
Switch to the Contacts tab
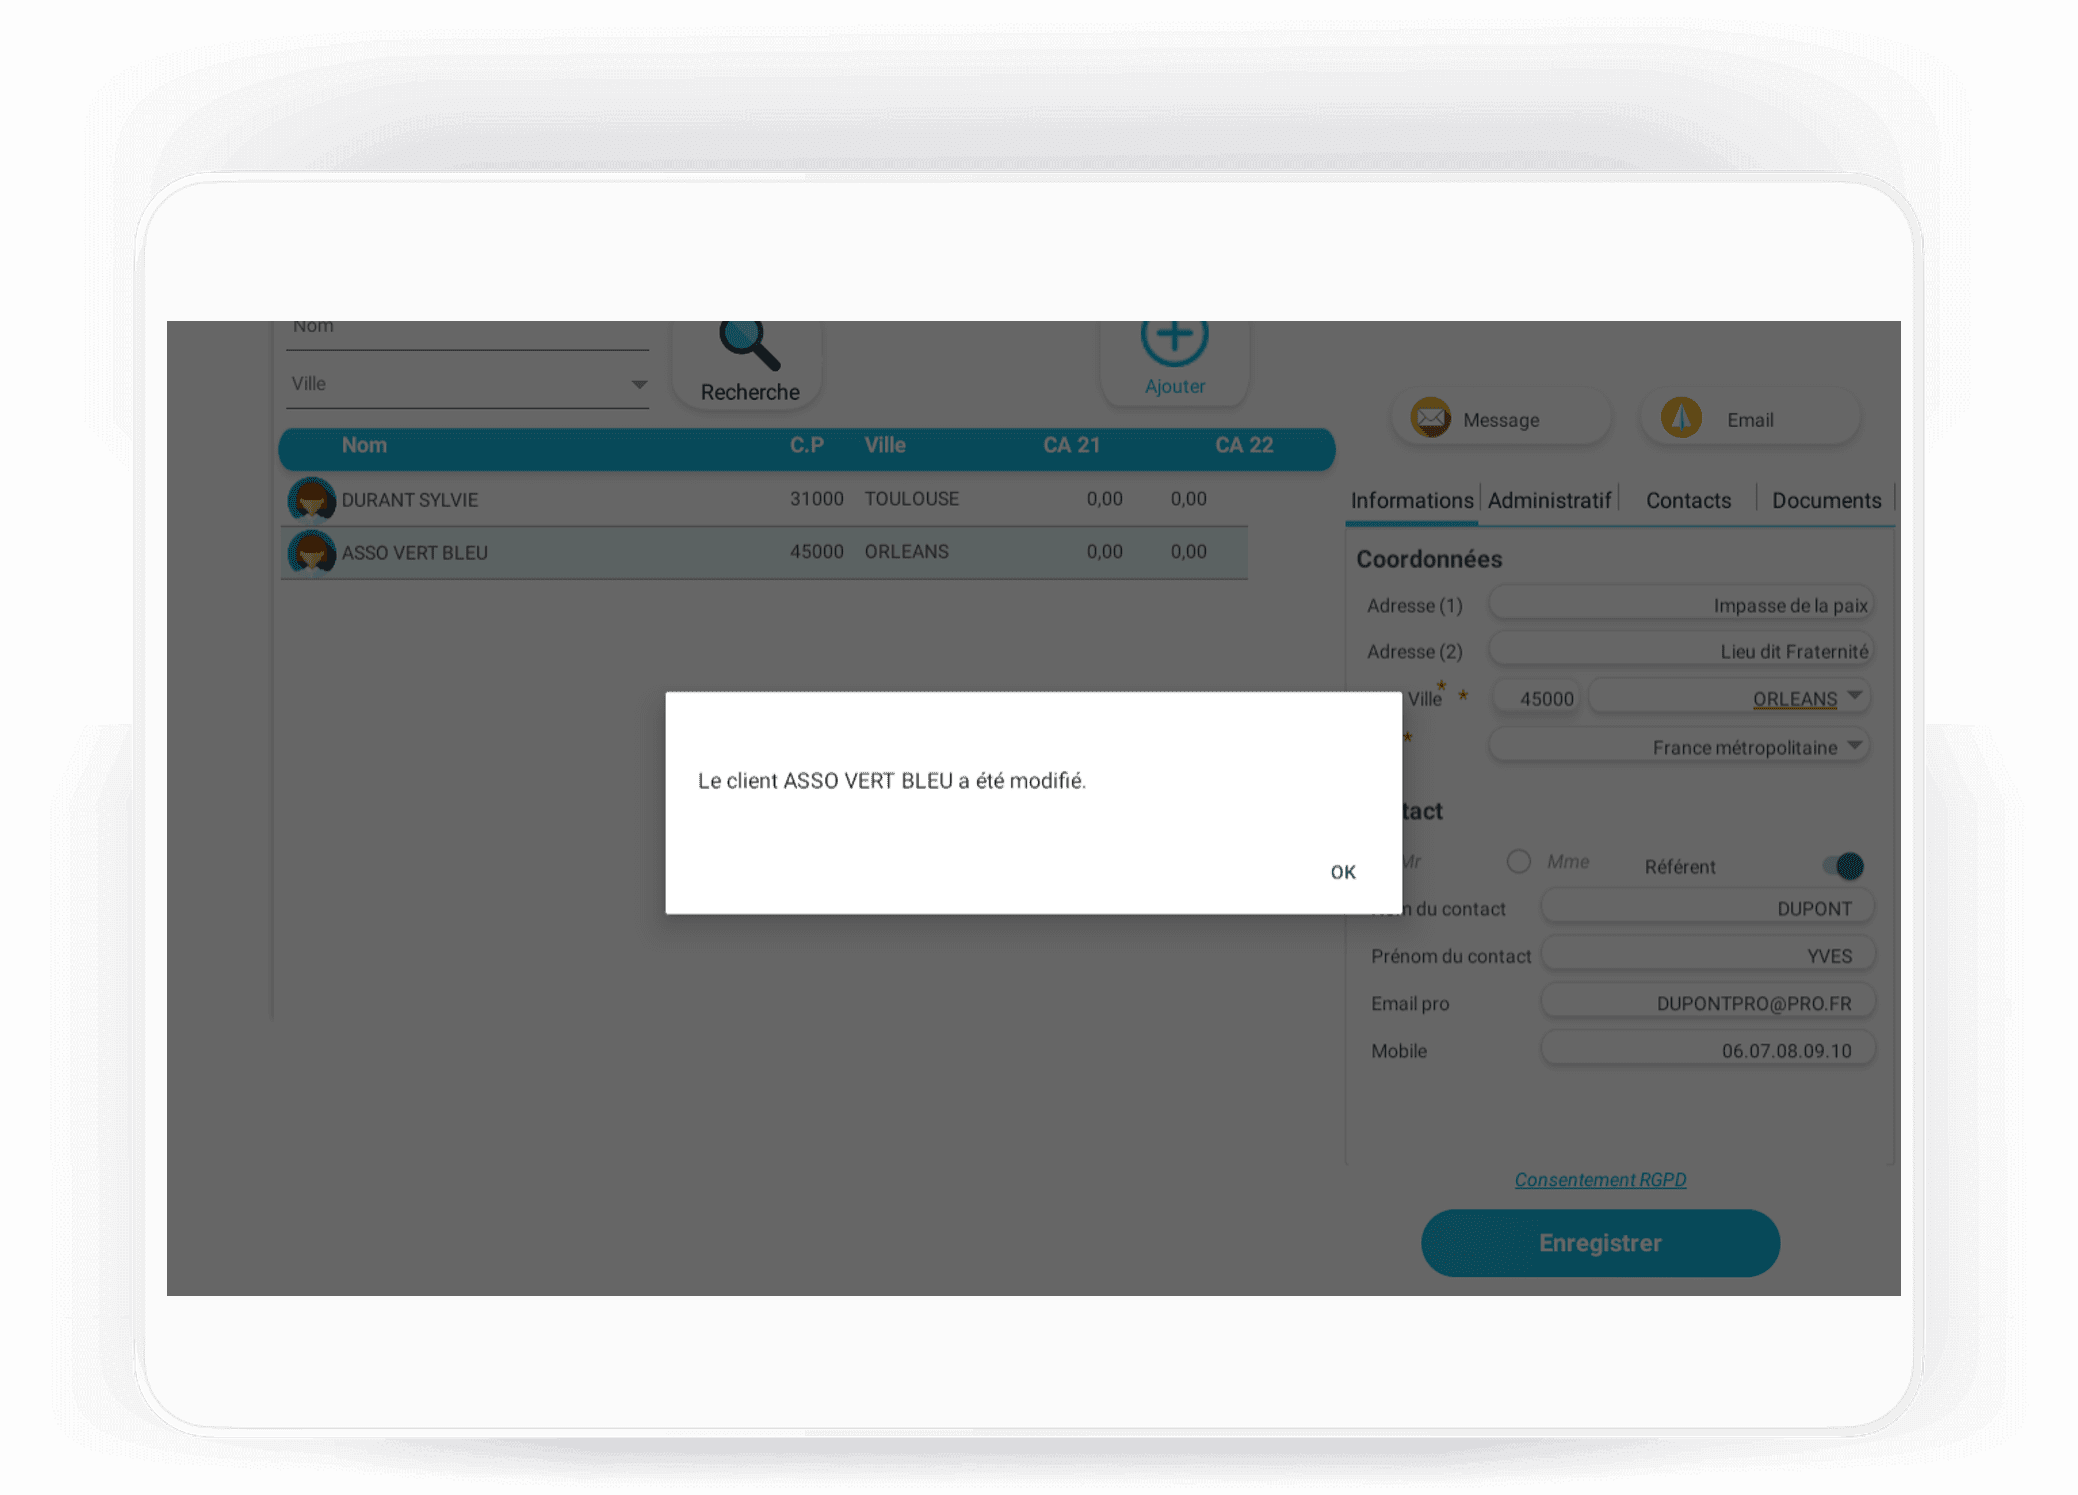pyautogui.click(x=1688, y=500)
